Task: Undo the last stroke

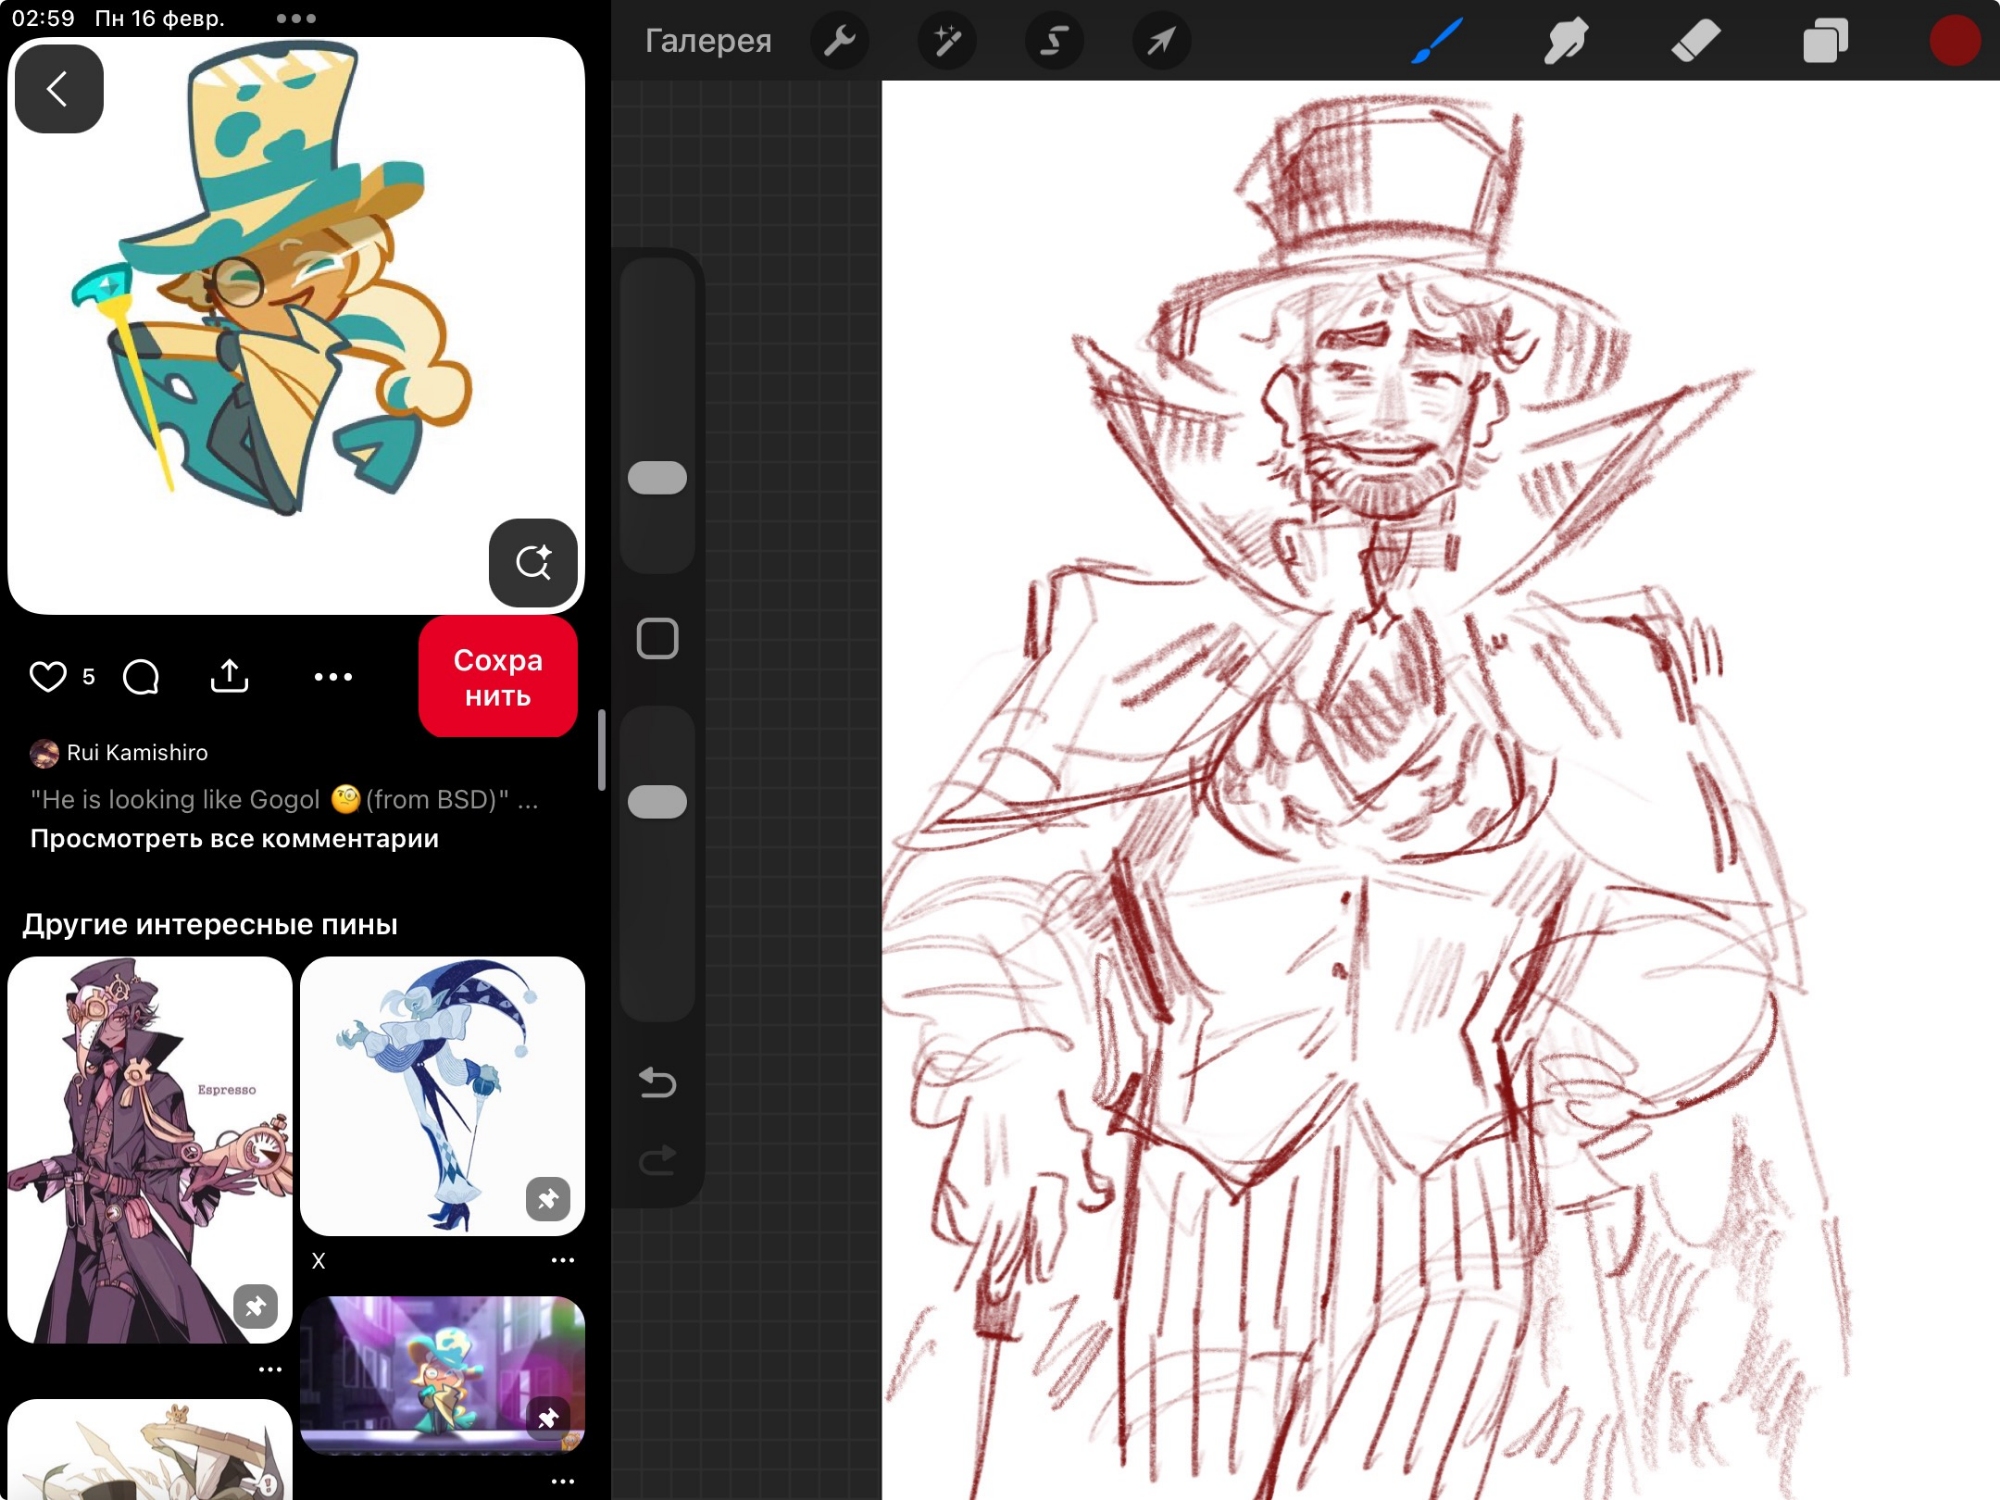Action: (657, 1082)
